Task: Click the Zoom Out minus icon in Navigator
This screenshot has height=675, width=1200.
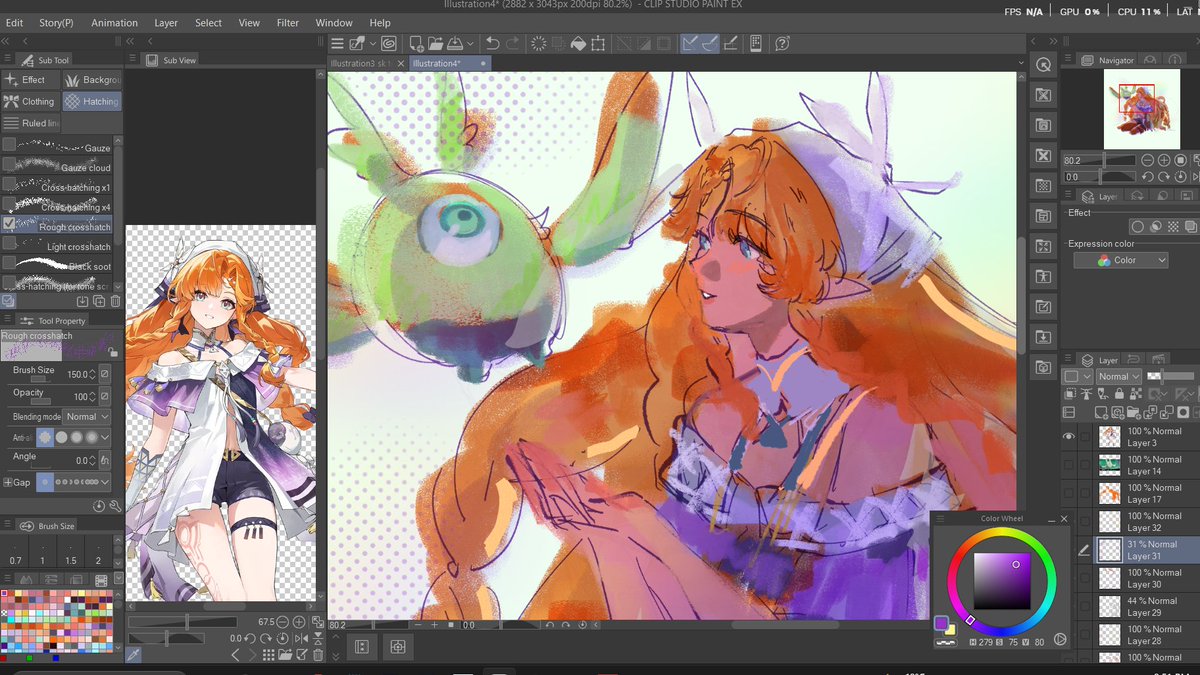Action: click(1147, 160)
